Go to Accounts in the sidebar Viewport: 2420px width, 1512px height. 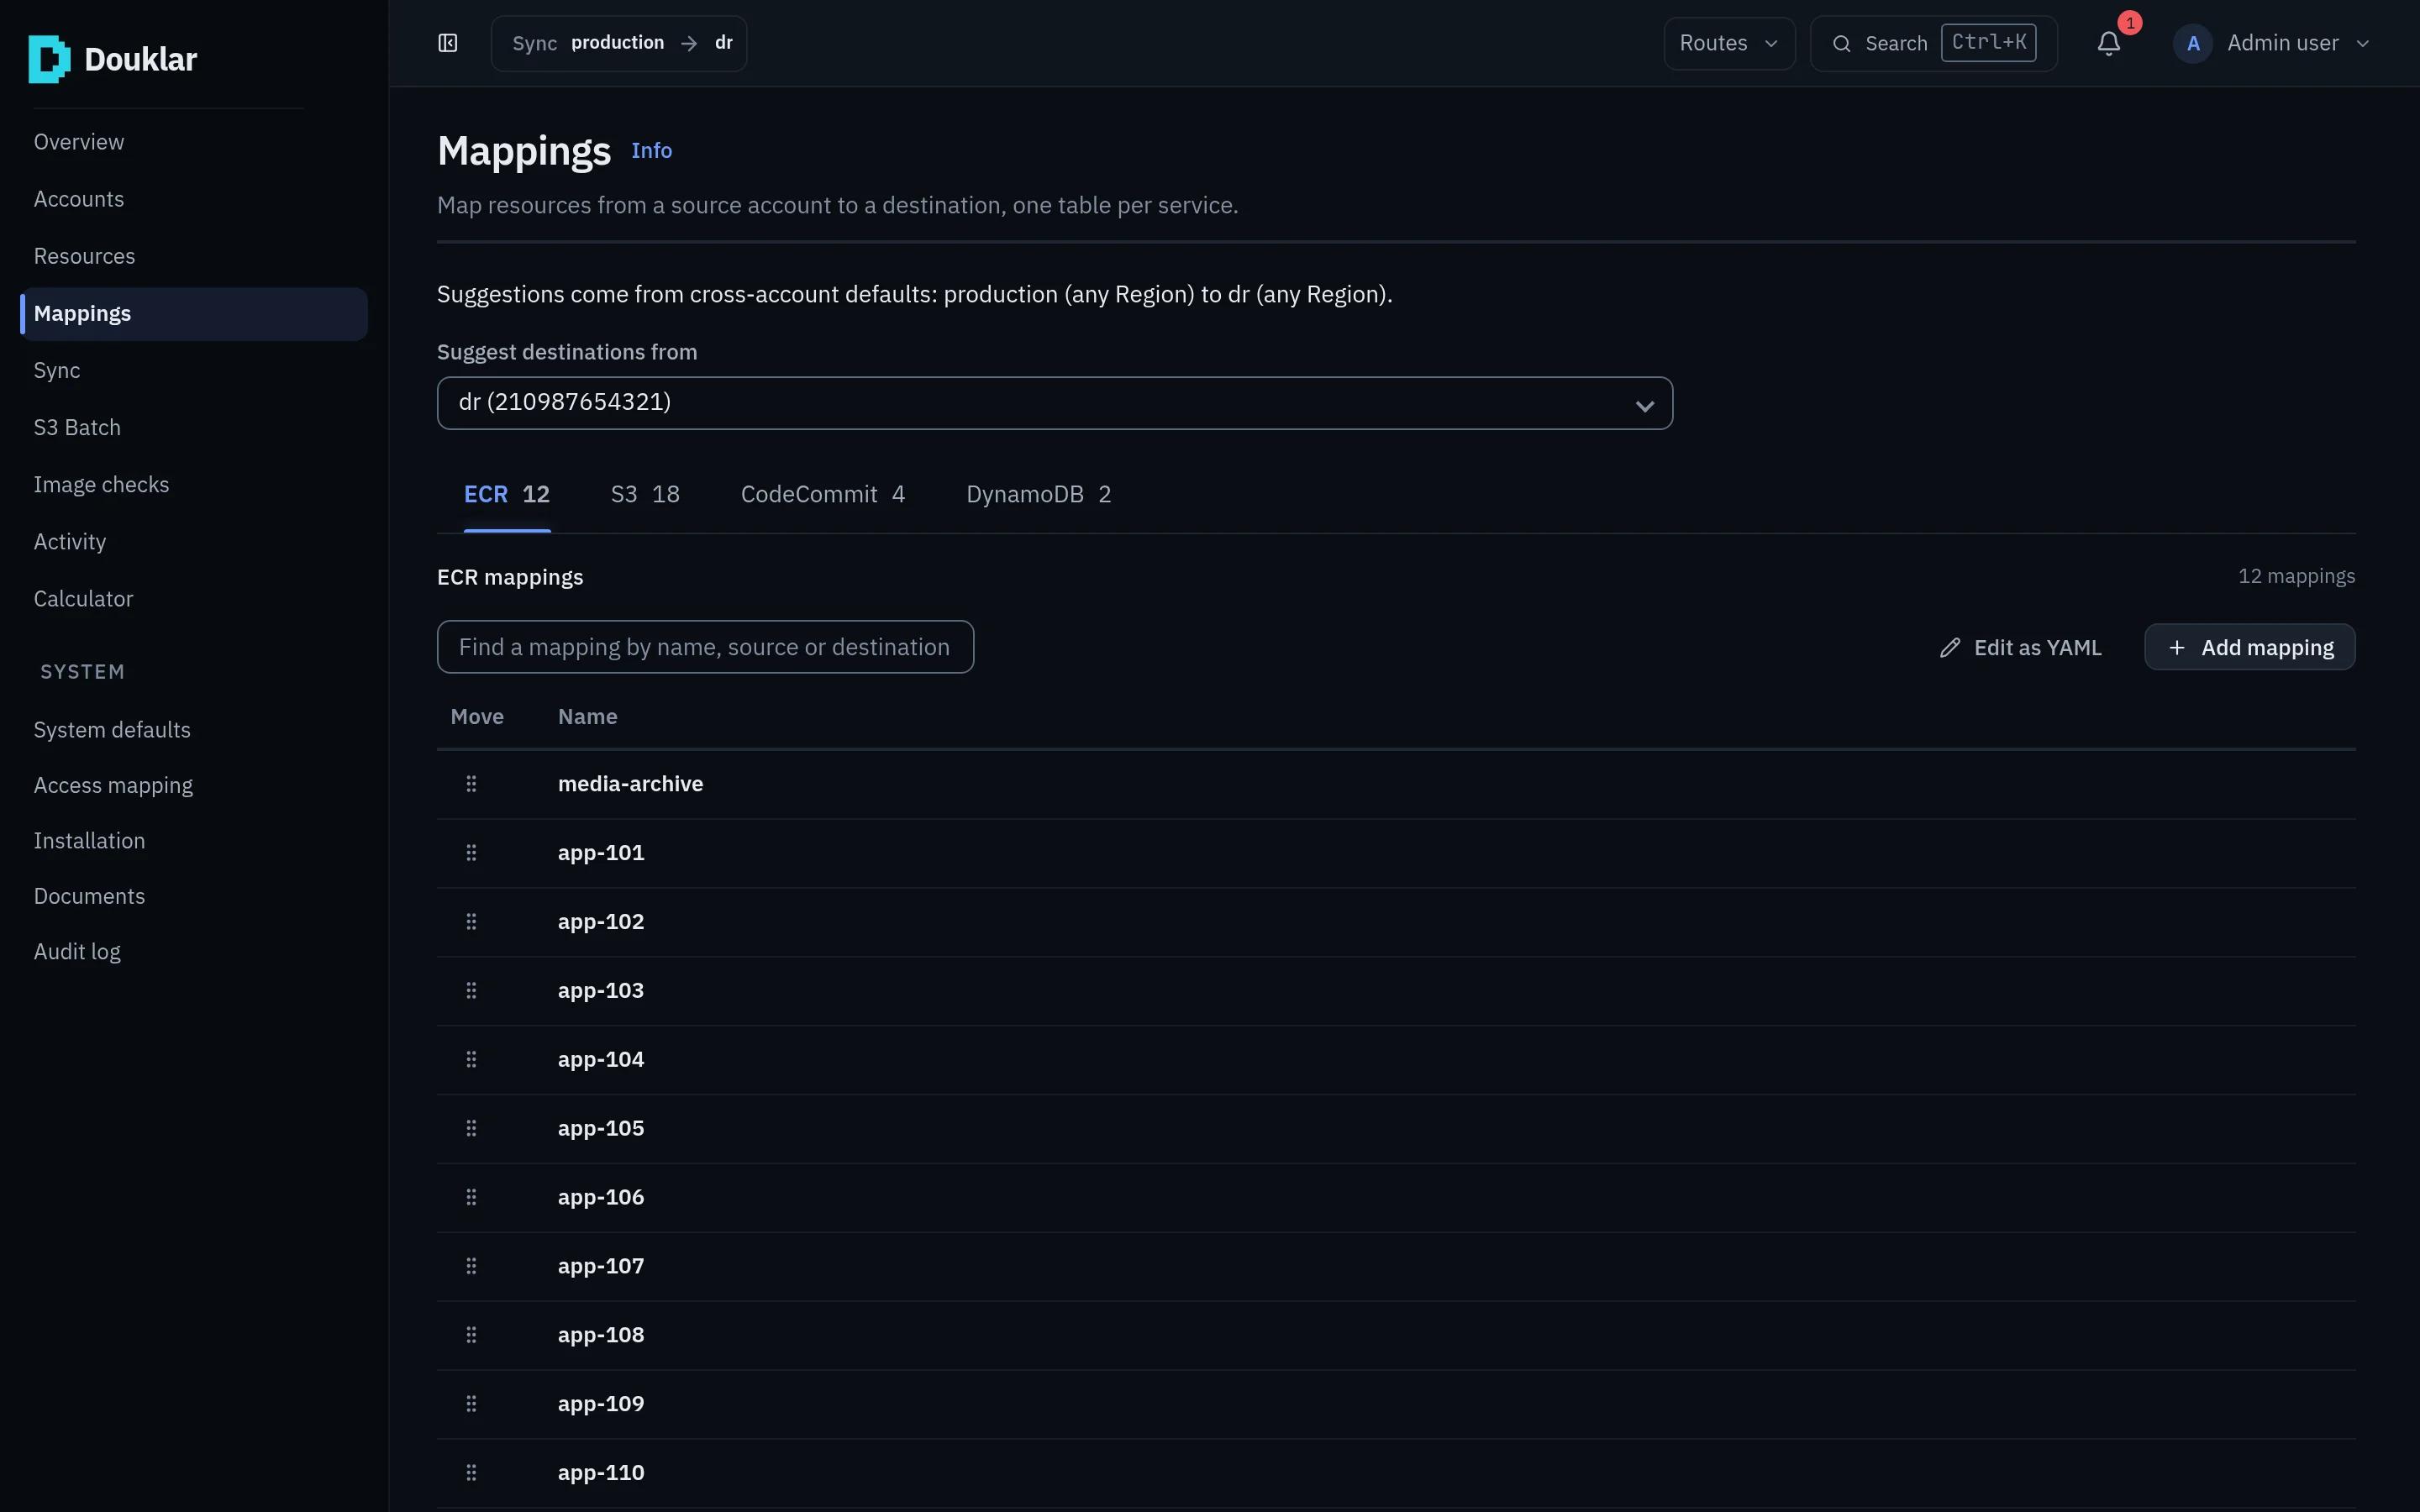click(193, 199)
